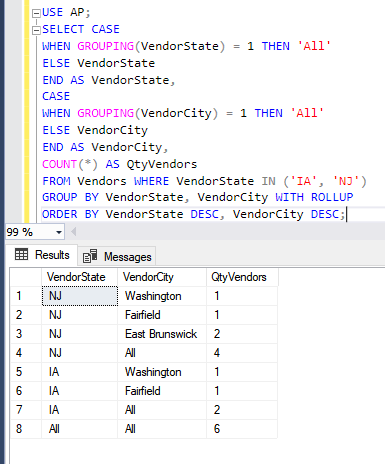Select row header number 3
Image resolution: width=385 pixels, height=464 pixels.
click(26, 334)
